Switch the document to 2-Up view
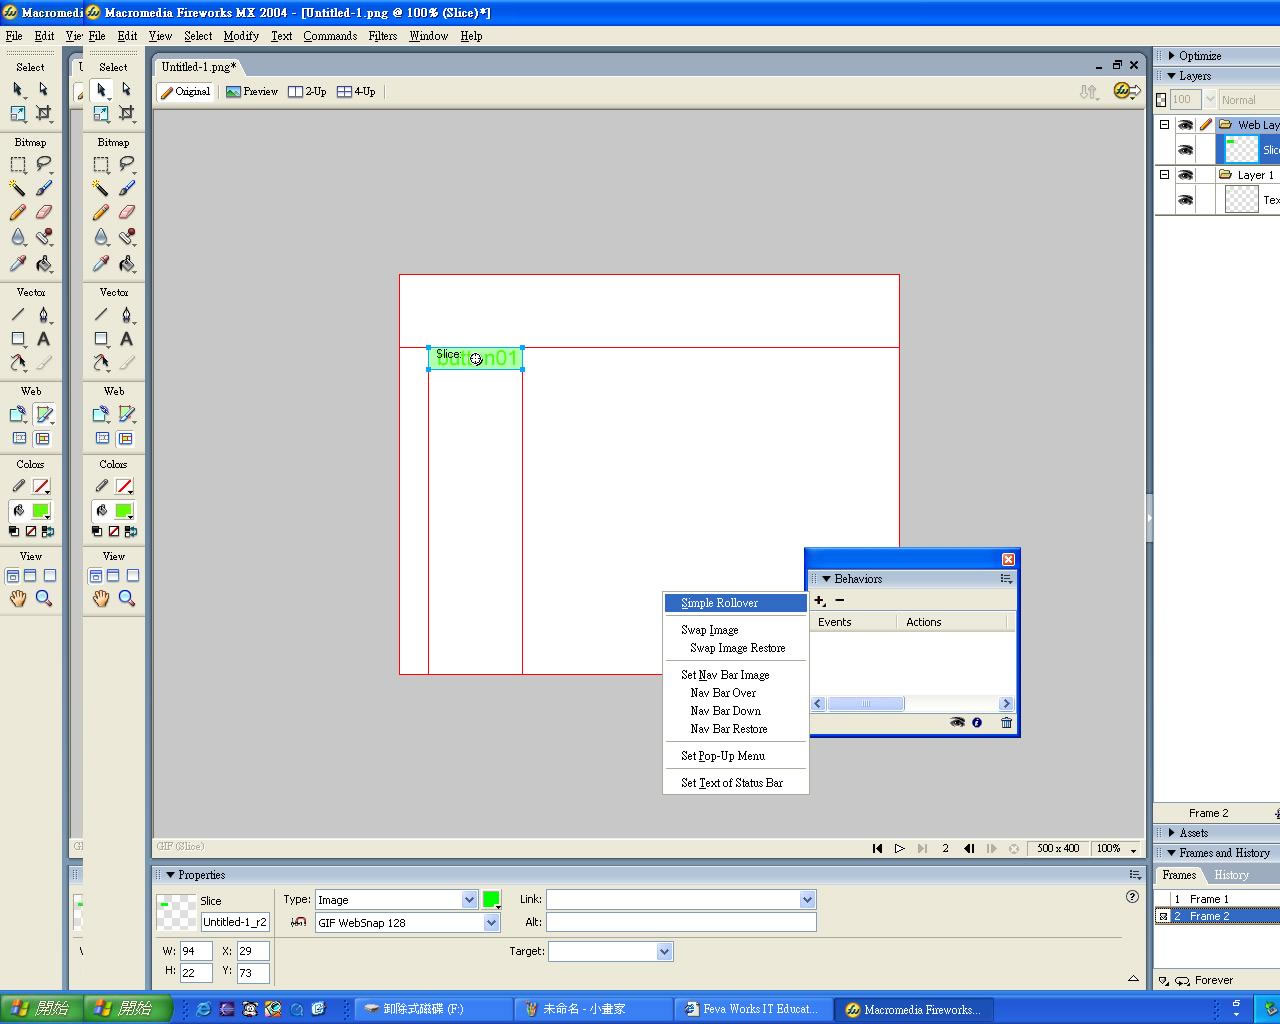1280x1024 pixels. [307, 92]
